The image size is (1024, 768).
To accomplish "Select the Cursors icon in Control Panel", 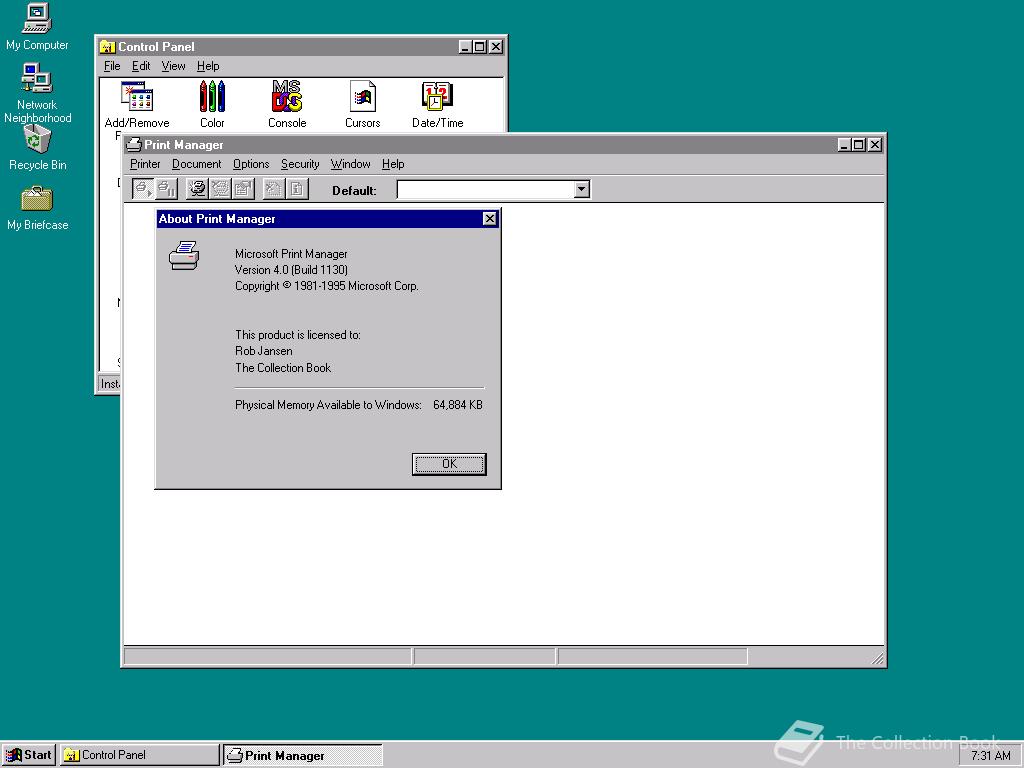I will click(x=362, y=104).
